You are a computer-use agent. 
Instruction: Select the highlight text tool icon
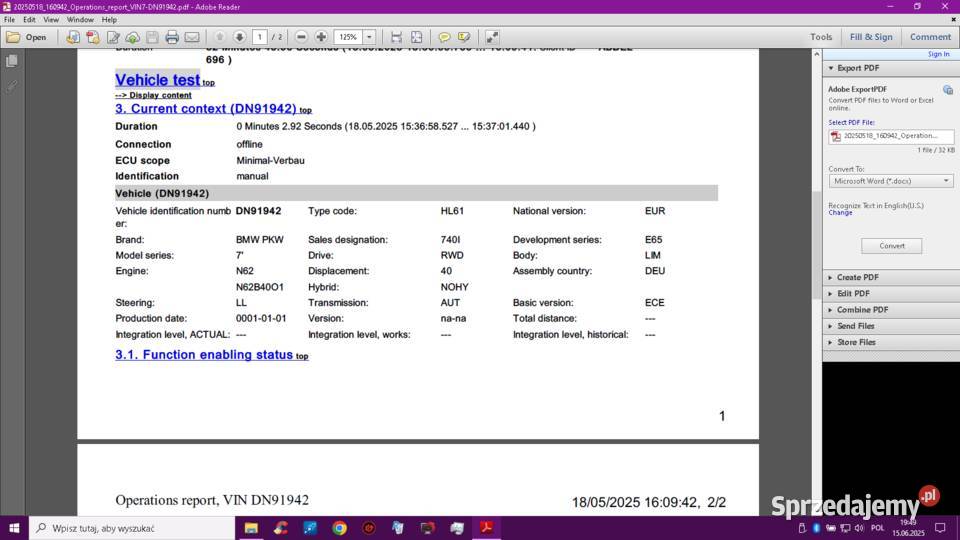click(x=464, y=37)
